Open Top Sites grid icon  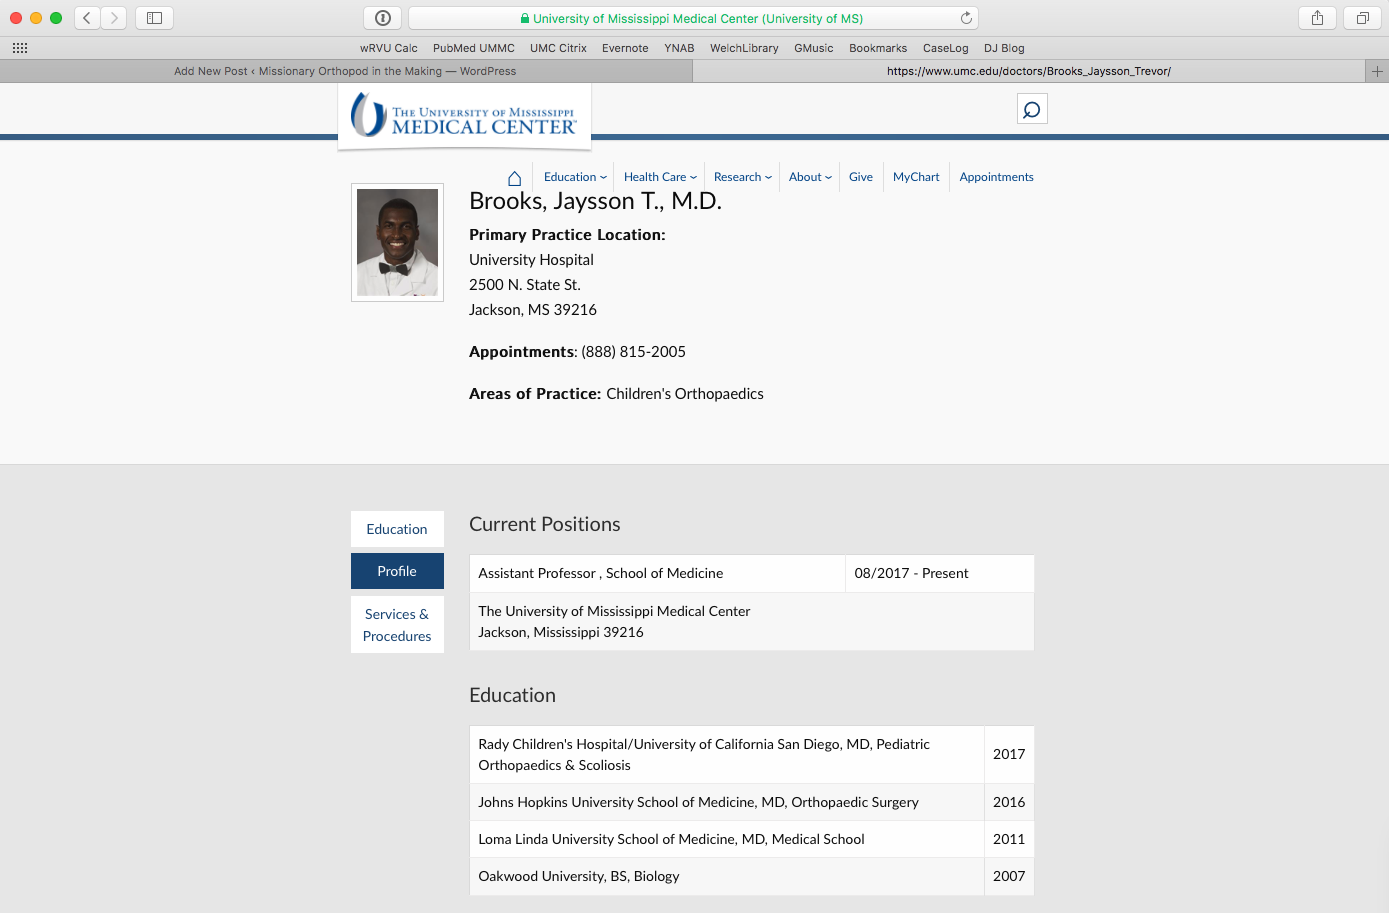point(20,48)
